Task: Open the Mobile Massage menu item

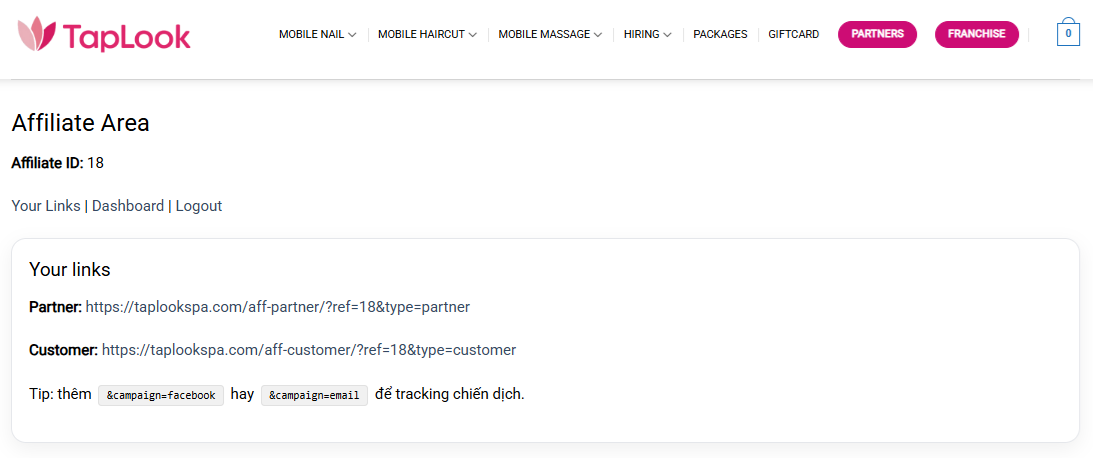Action: 544,34
